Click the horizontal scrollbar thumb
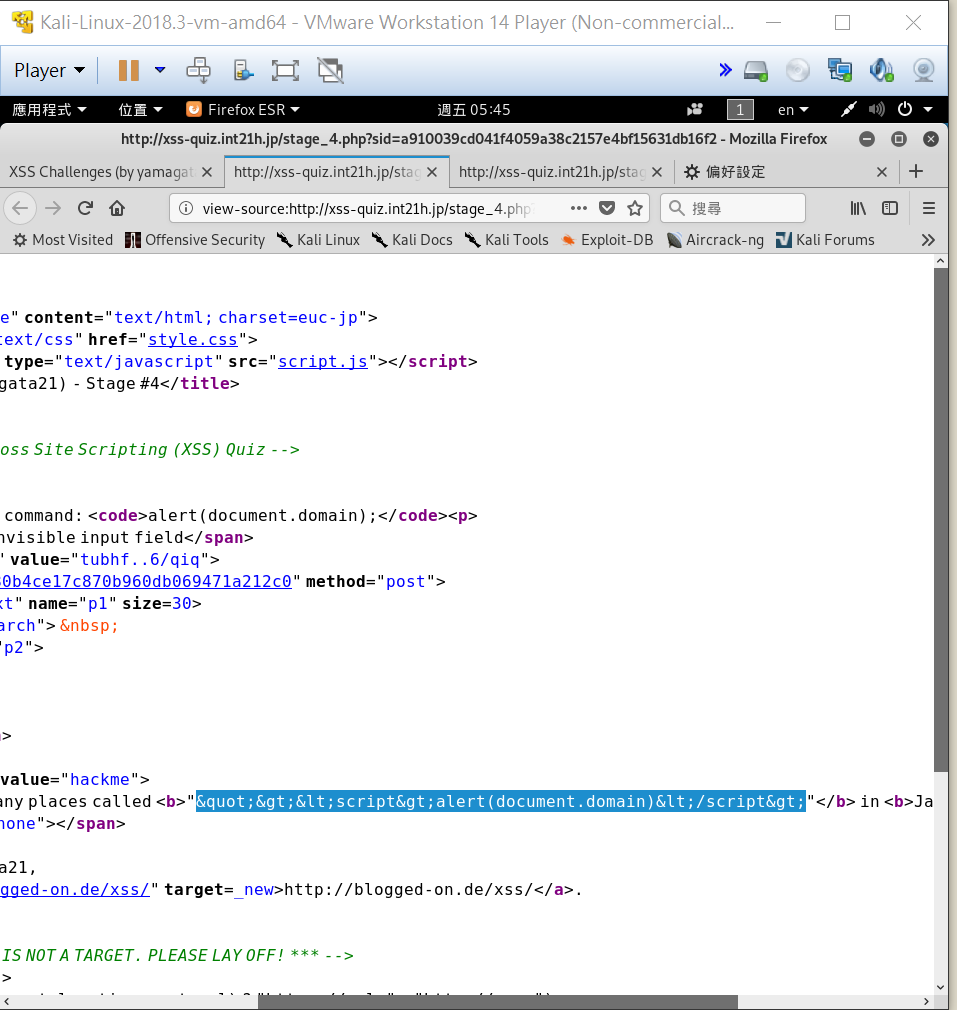 [498, 1002]
